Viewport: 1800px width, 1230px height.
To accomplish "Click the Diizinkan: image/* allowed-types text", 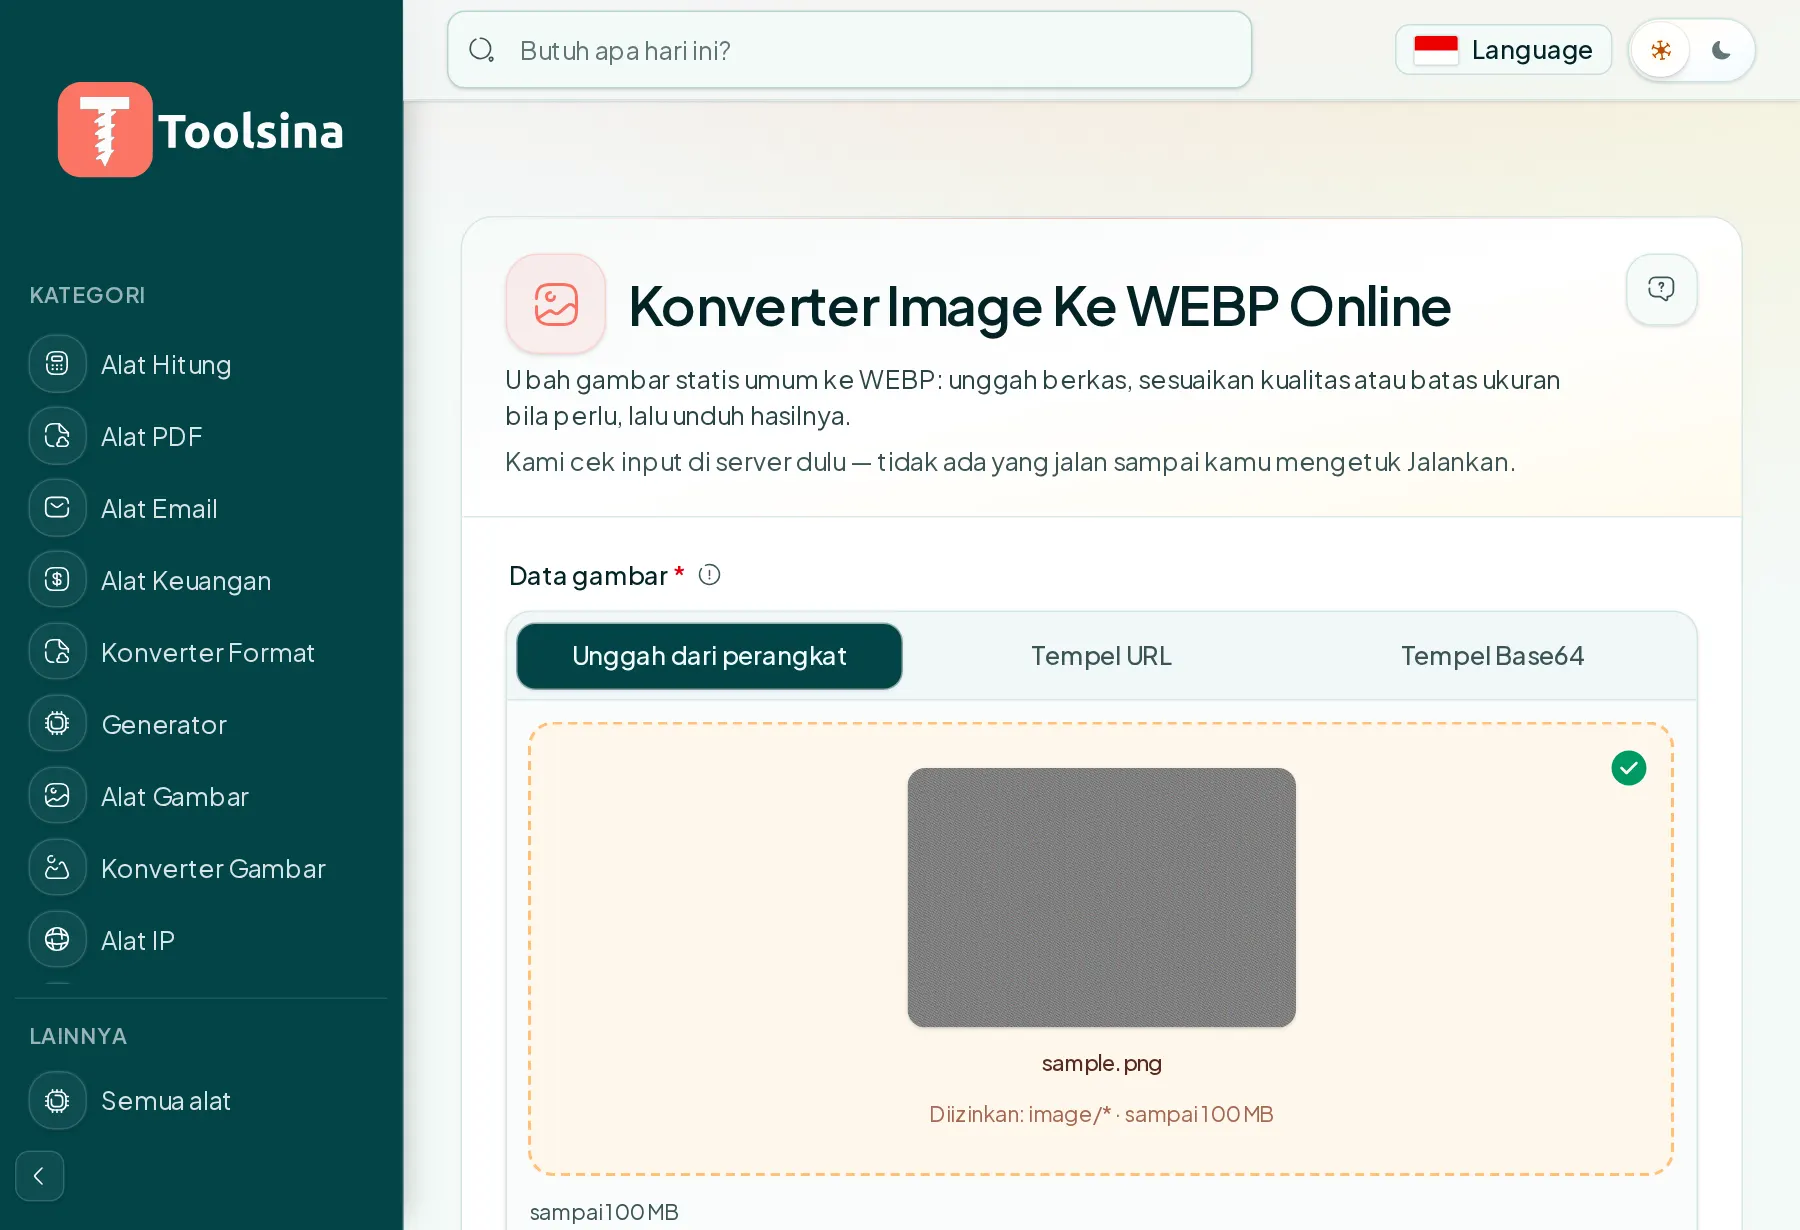I will coord(1101,1114).
